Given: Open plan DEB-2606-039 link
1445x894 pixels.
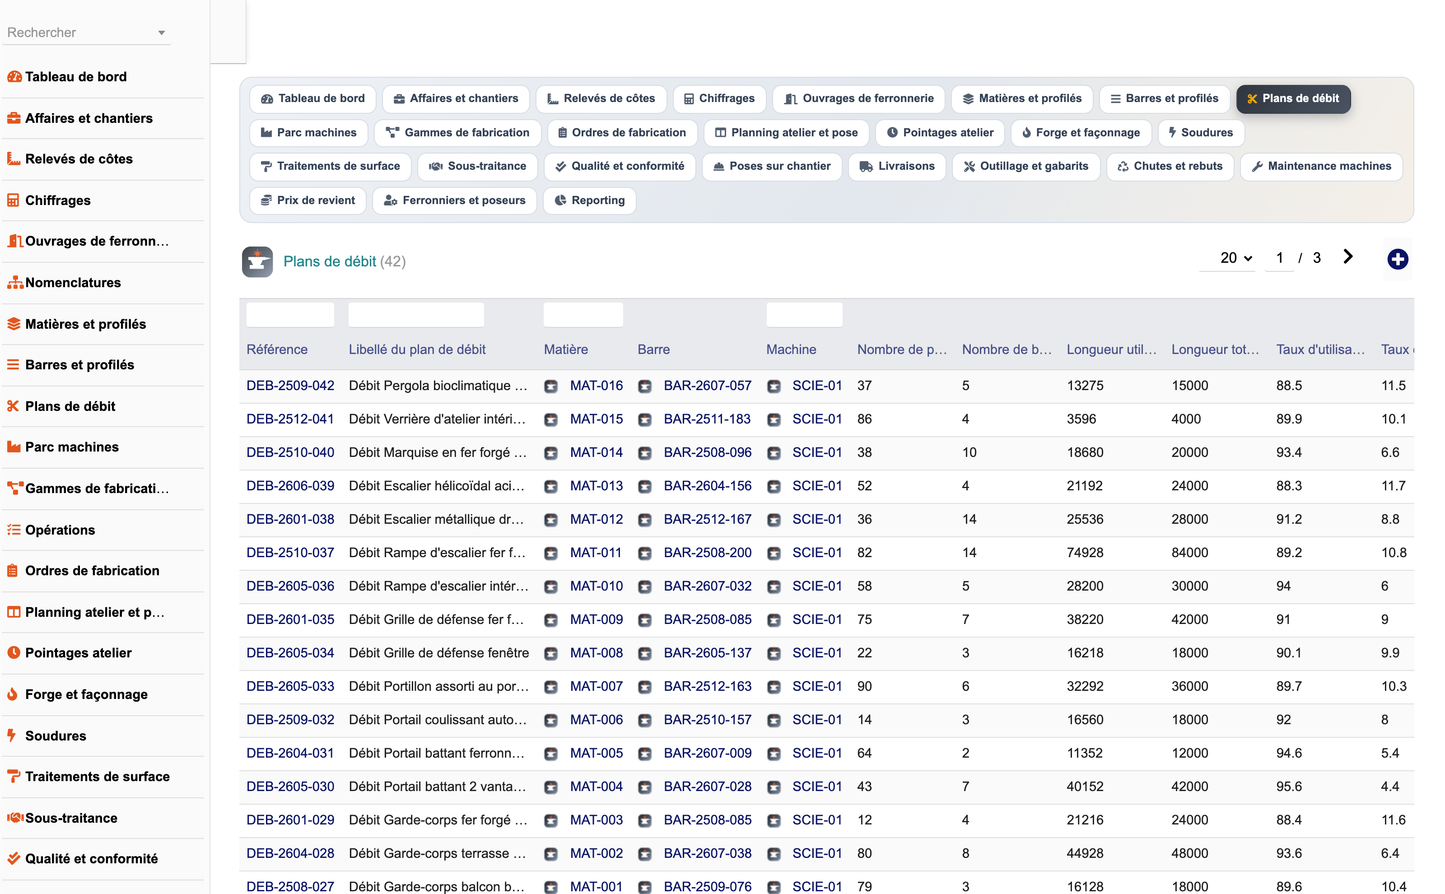Looking at the screenshot, I should (290, 486).
